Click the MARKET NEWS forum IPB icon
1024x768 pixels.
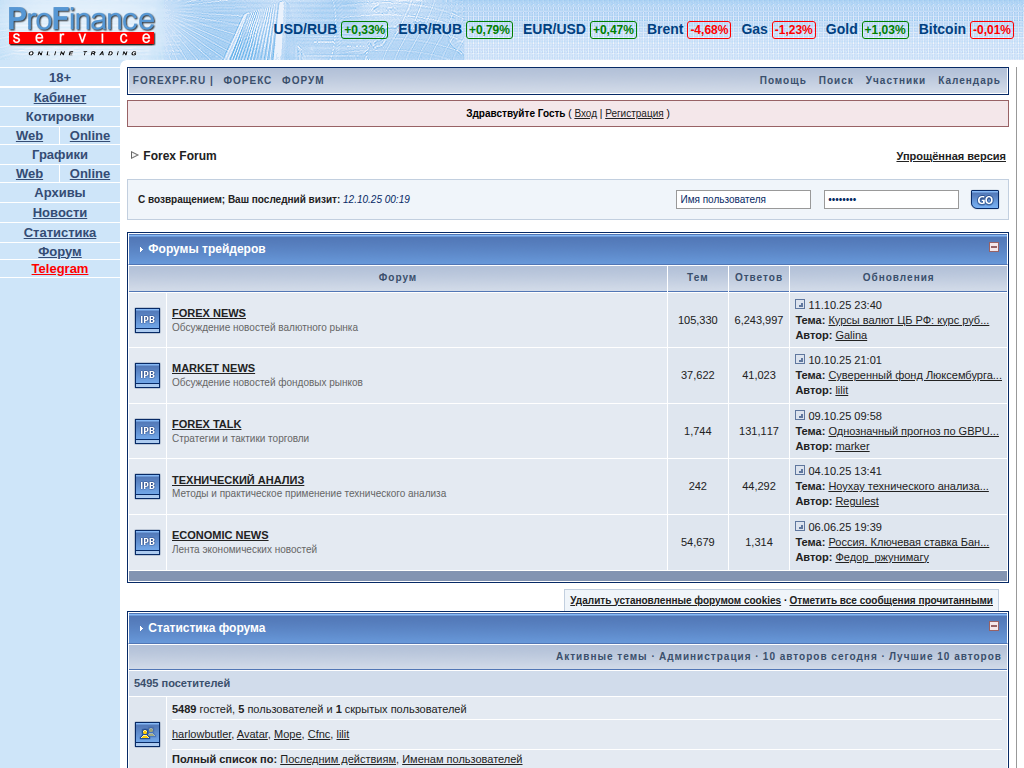[x=147, y=375]
